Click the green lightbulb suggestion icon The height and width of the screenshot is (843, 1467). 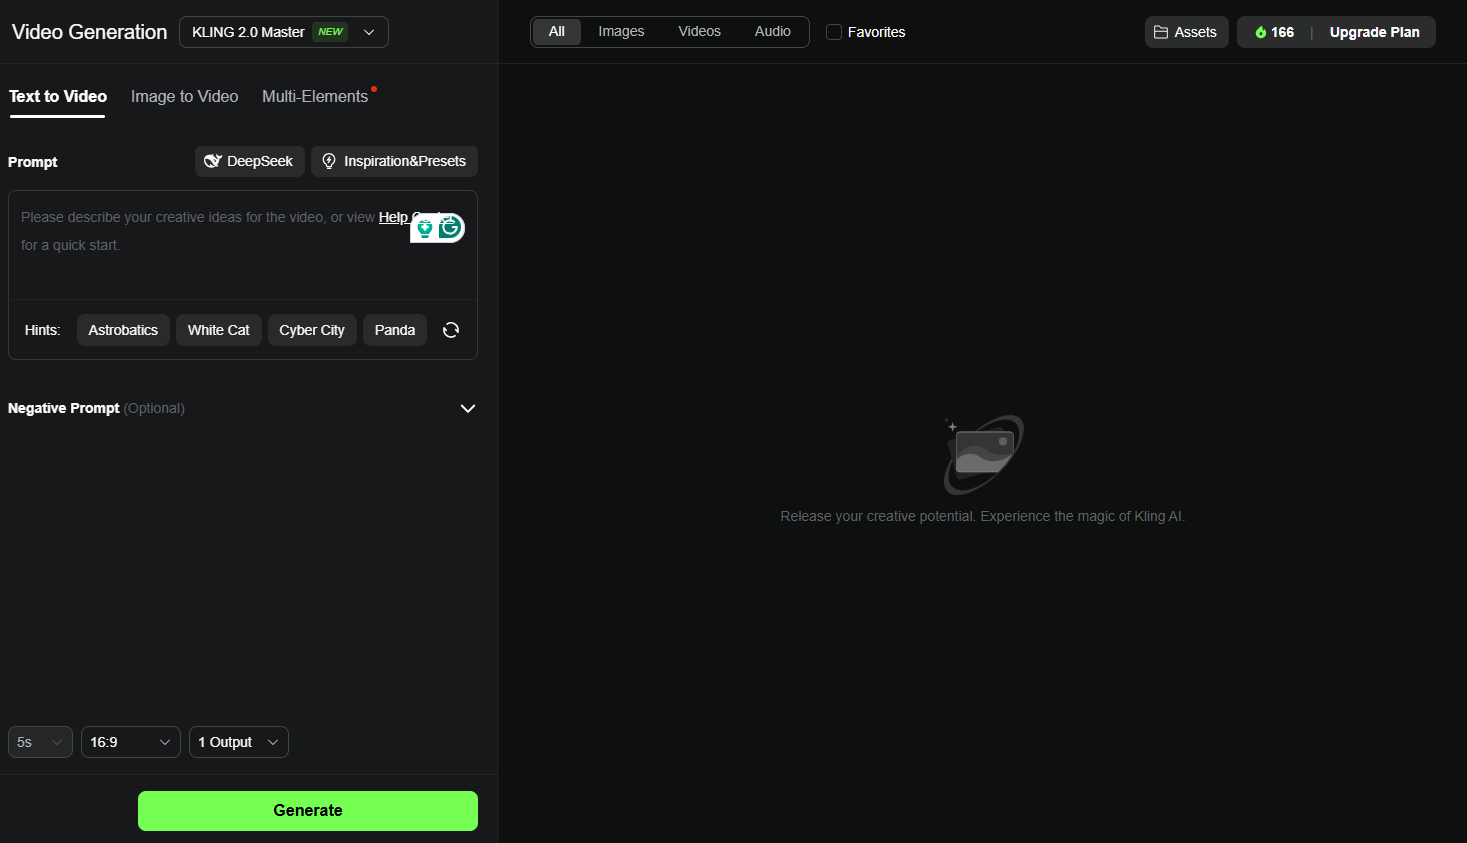point(425,229)
